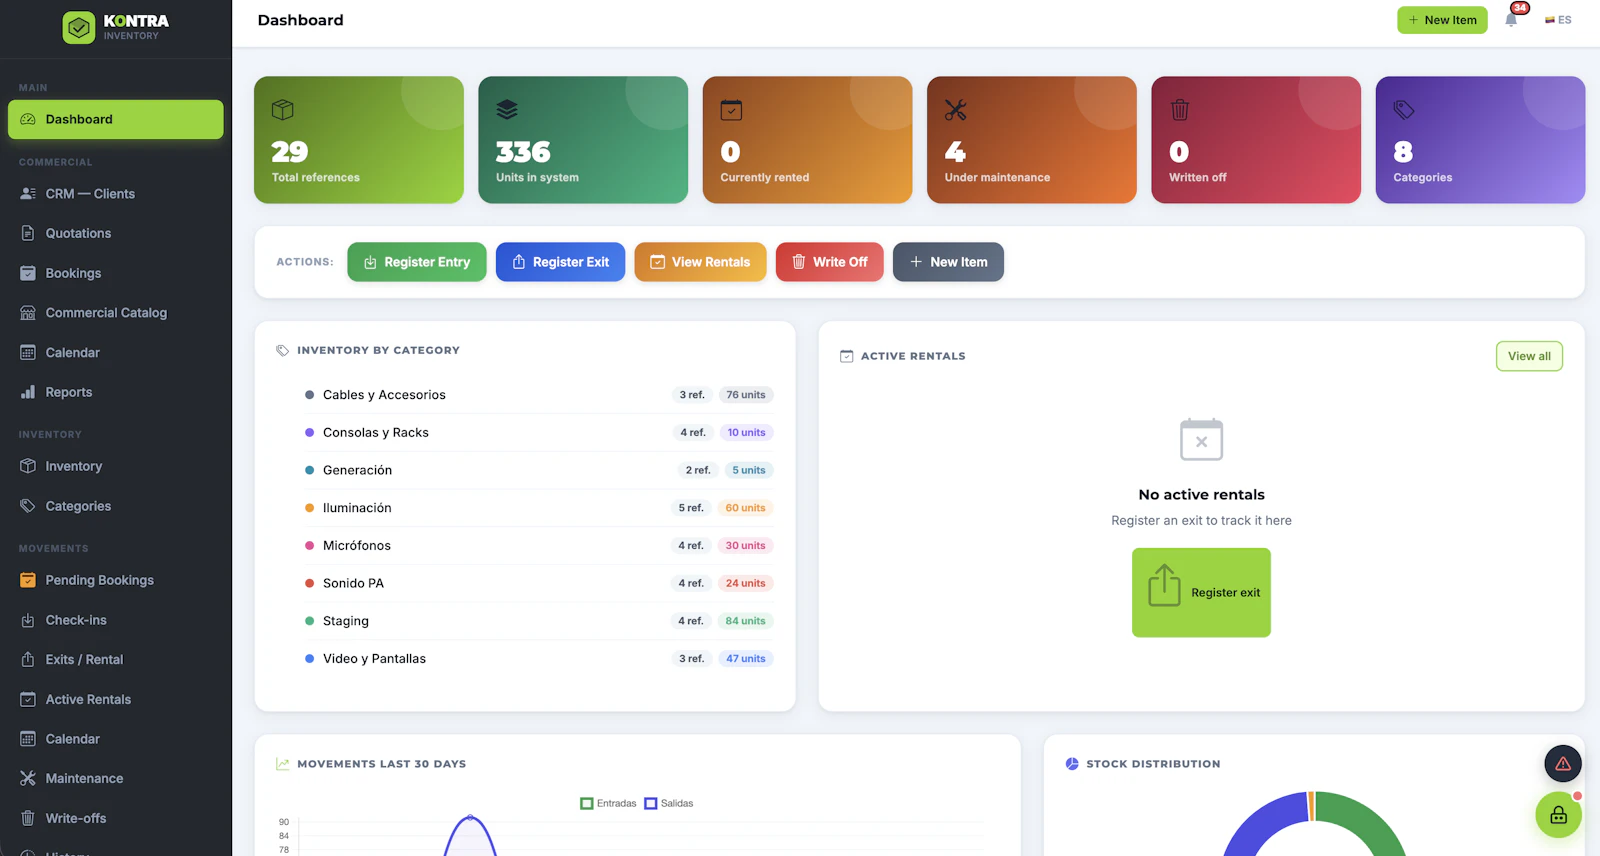Open the Dashboard sidebar item
Image resolution: width=1600 pixels, height=856 pixels.
(116, 119)
